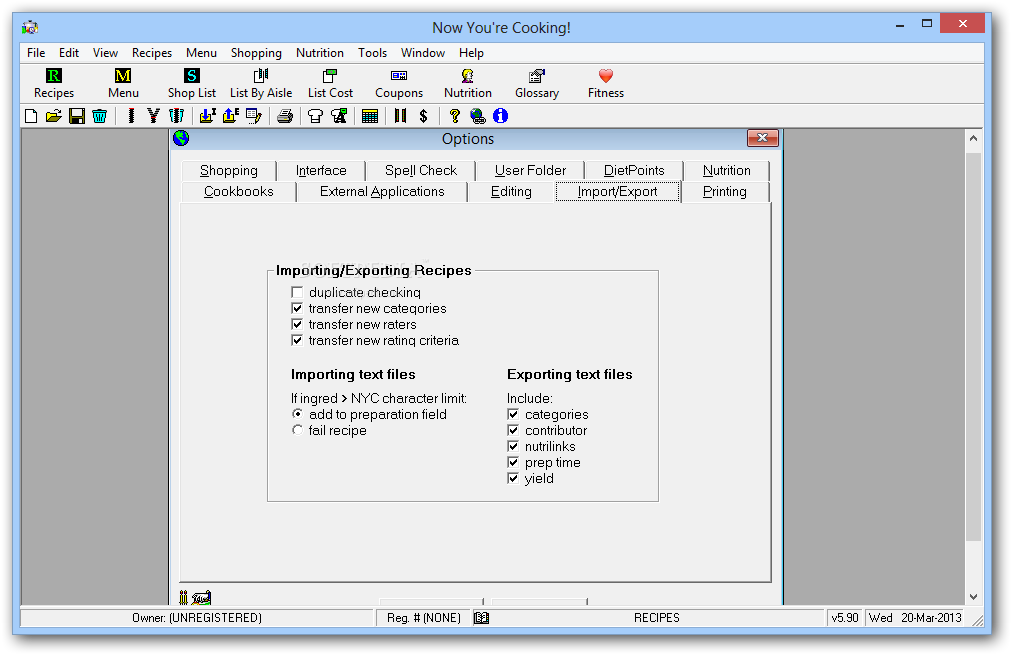Image resolution: width=1012 pixels, height=655 pixels.
Task: Switch to the Editing tab
Action: [x=511, y=192]
